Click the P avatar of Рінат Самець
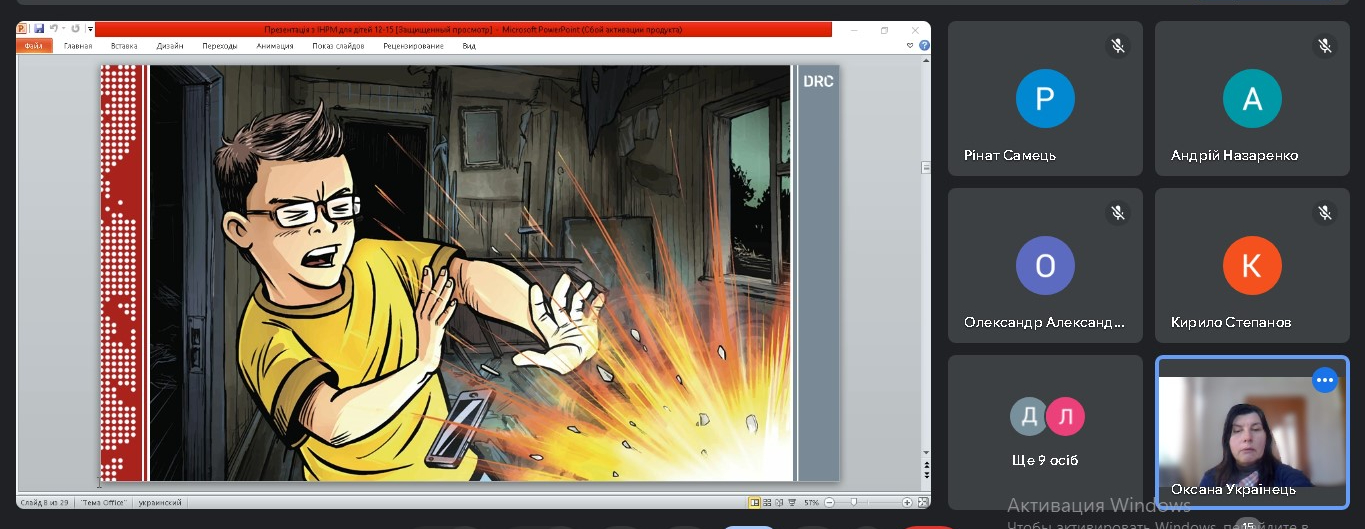 (x=1045, y=99)
